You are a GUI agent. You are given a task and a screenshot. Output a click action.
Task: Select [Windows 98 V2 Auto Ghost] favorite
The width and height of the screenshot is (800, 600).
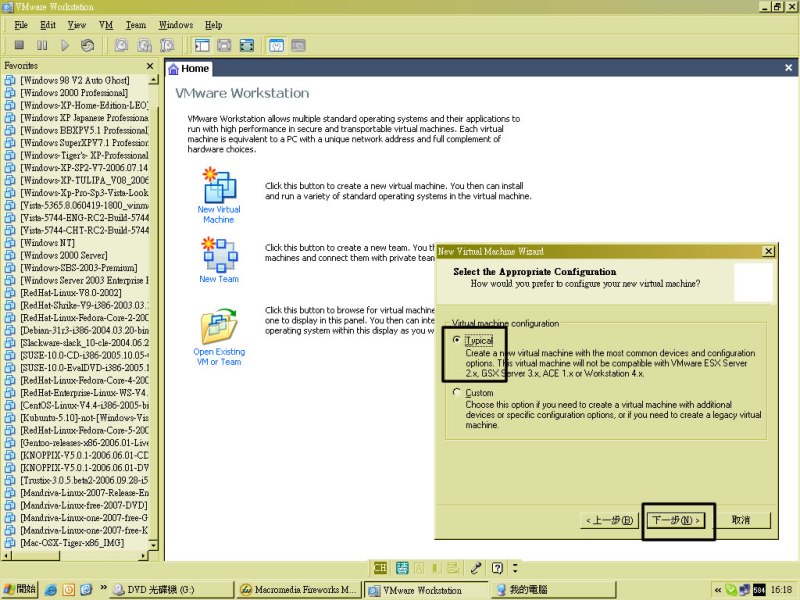(x=75, y=80)
